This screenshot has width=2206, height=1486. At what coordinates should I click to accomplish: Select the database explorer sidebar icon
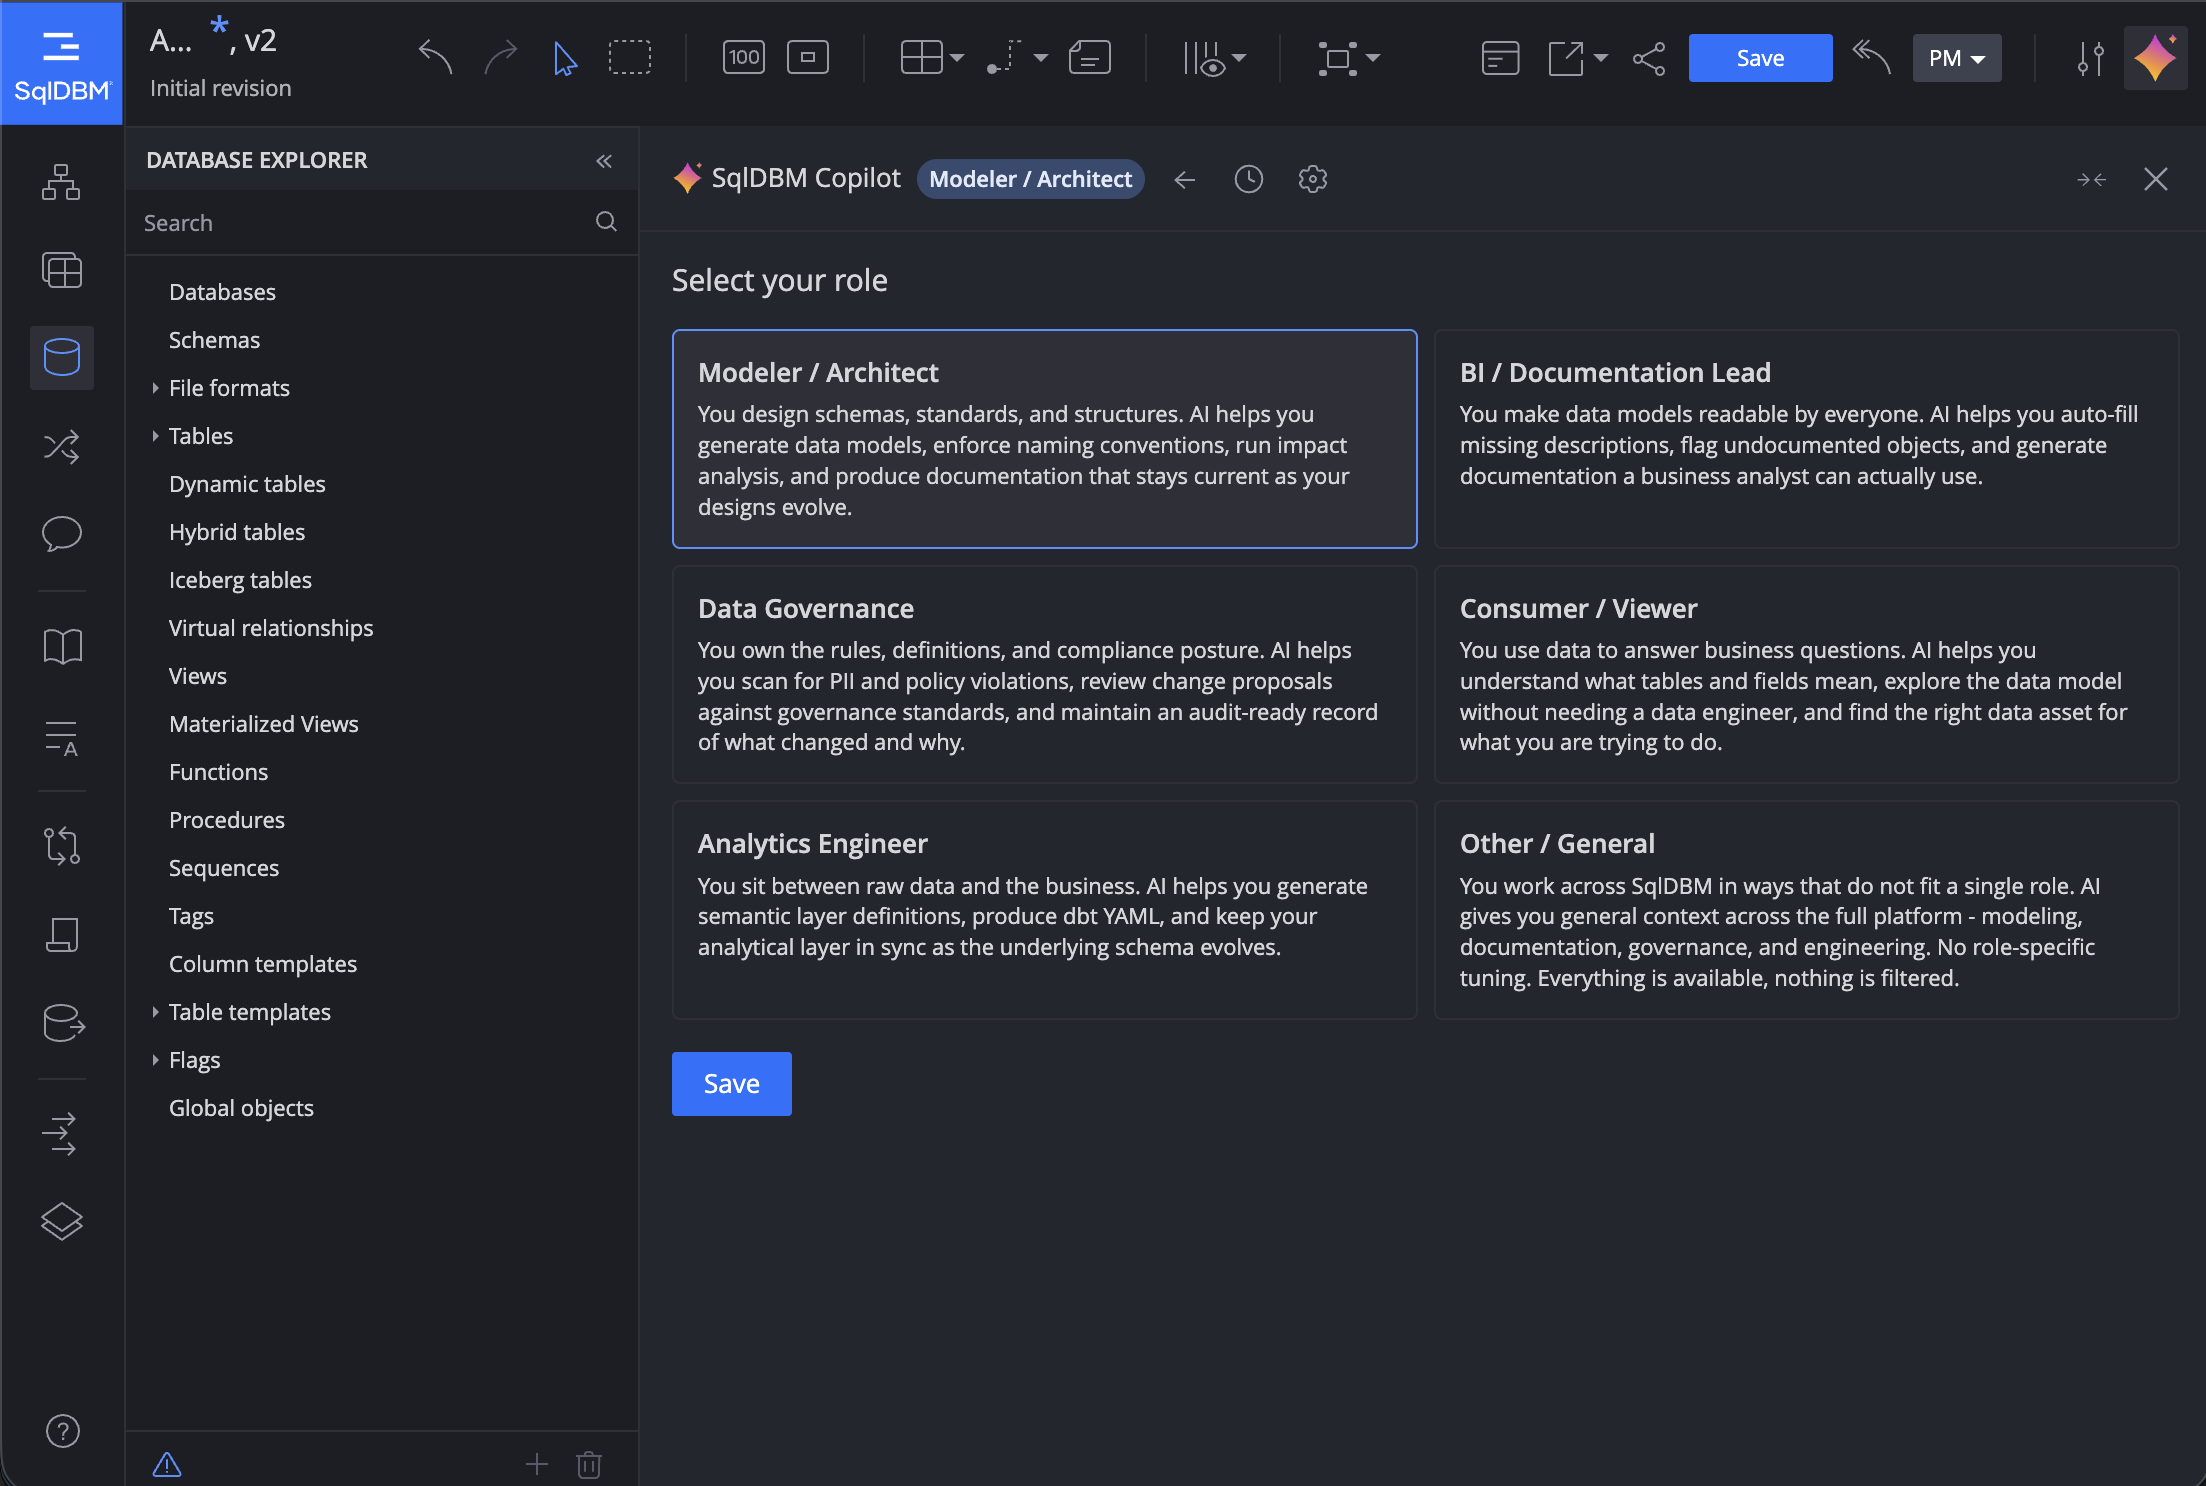(x=62, y=357)
